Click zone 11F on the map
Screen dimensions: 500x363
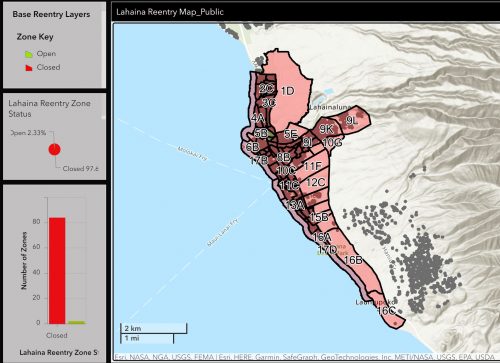coord(312,166)
